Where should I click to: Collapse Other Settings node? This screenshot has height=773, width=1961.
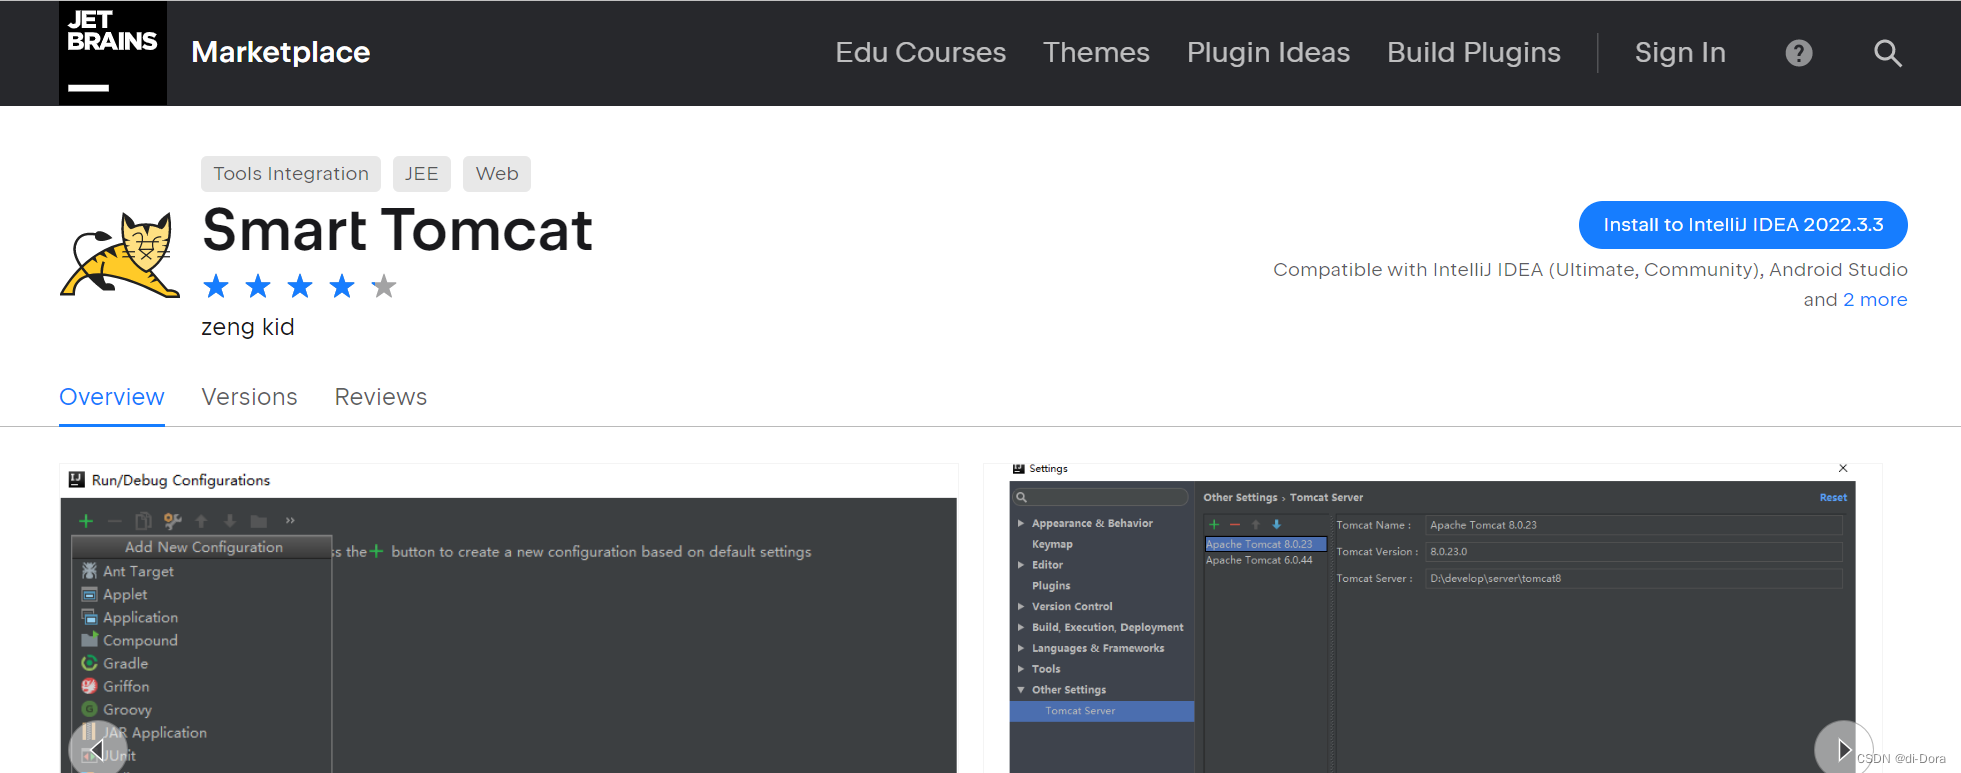point(1021,690)
